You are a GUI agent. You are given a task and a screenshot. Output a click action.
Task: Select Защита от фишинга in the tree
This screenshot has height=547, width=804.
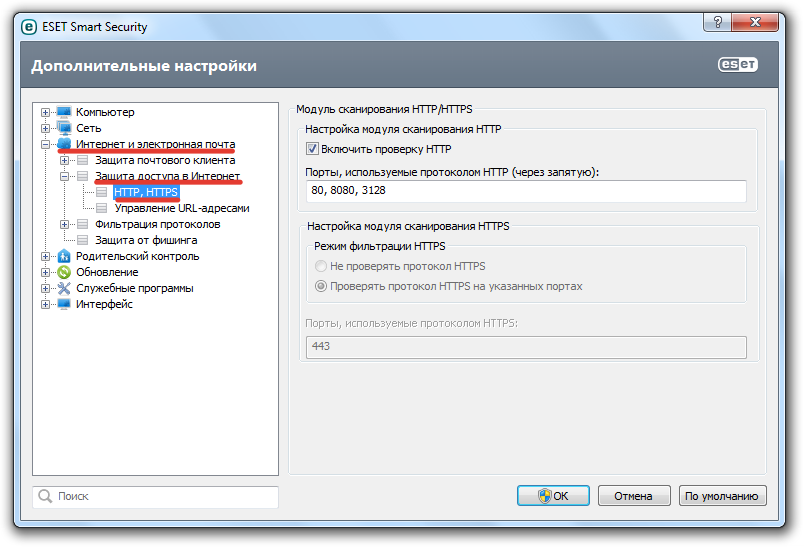145,240
